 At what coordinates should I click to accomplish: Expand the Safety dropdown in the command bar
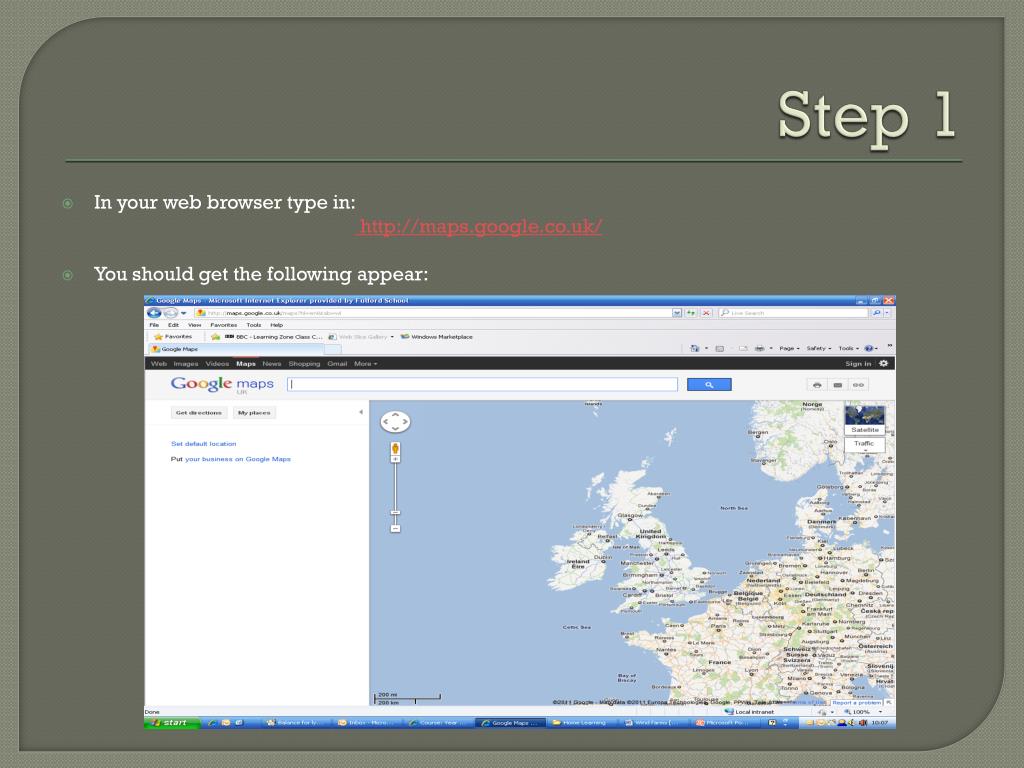(819, 348)
